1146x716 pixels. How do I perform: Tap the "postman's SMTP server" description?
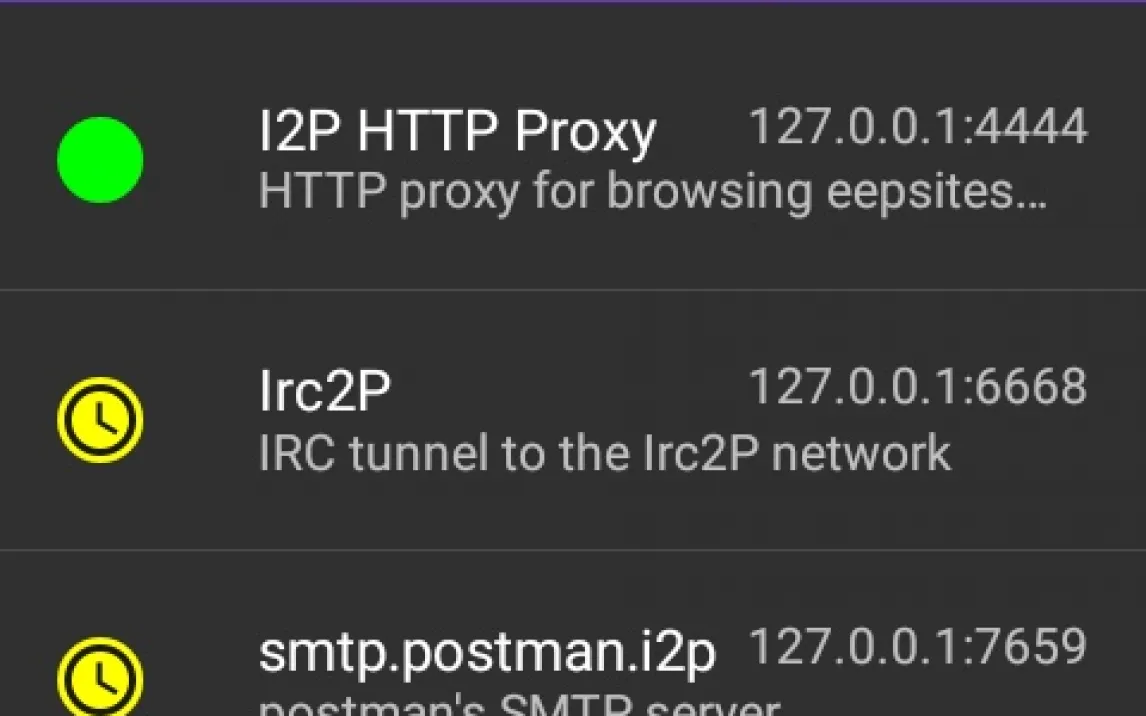pyautogui.click(x=518, y=705)
